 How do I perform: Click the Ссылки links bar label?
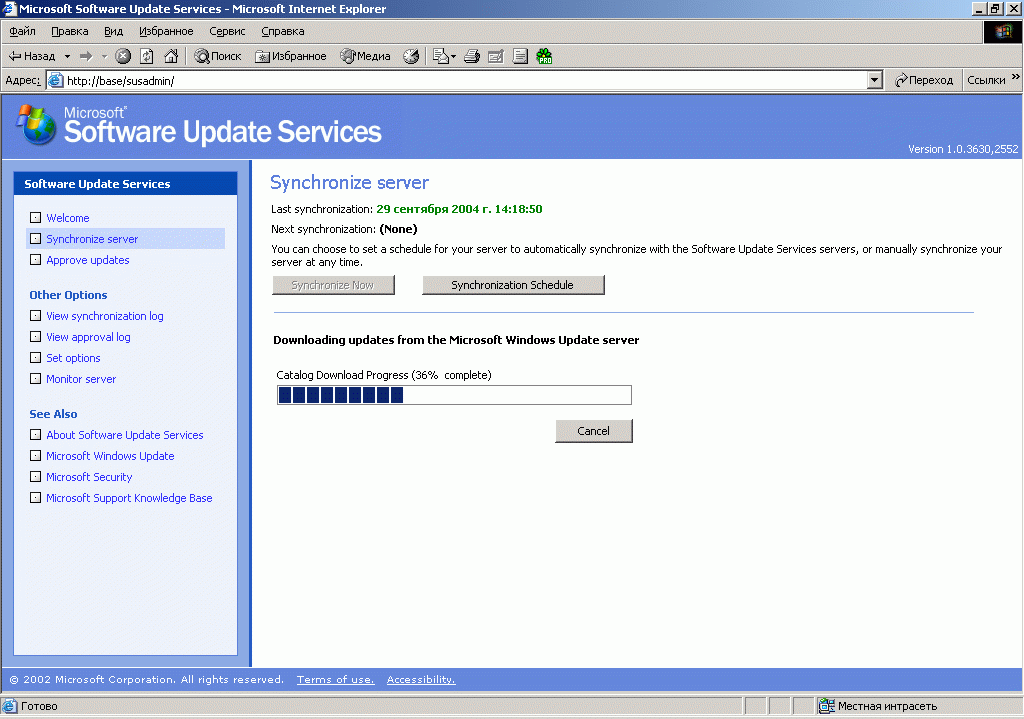pyautogui.click(x=986, y=80)
